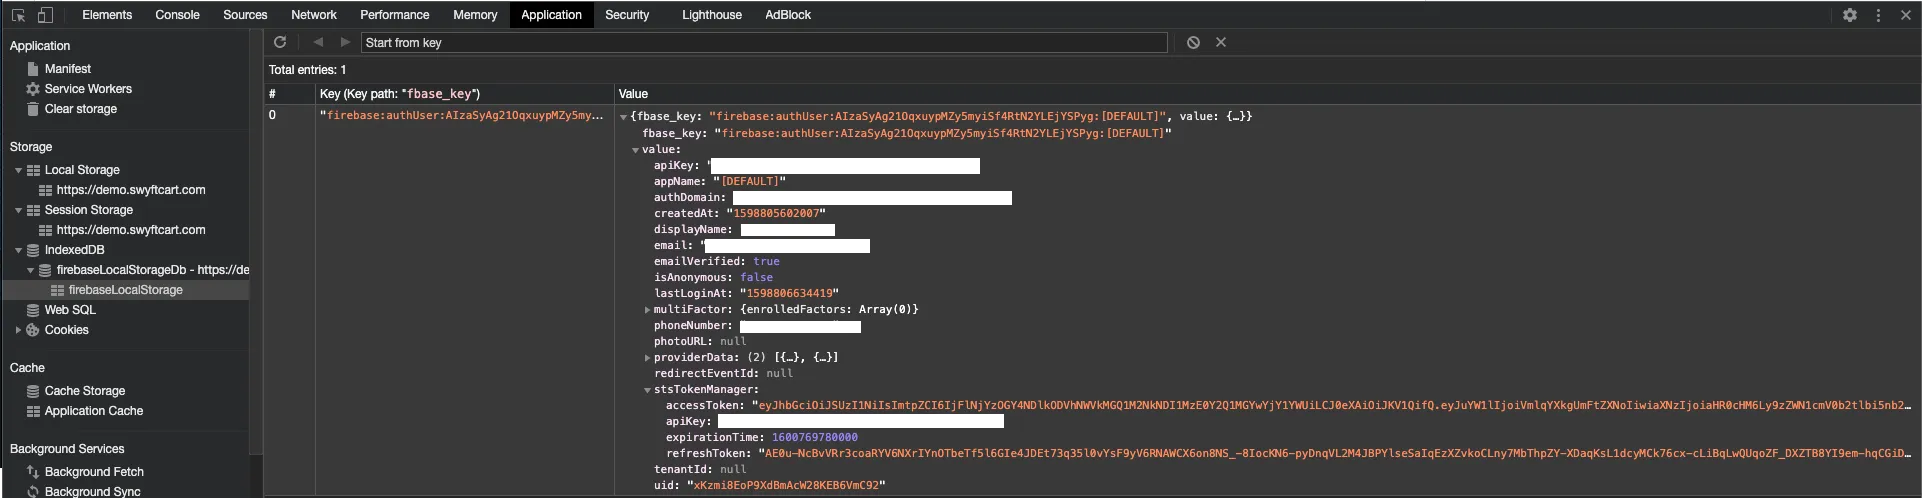Screen dimensions: 1922x498
Task: Click the Total entries: 1 label
Action: [307, 70]
